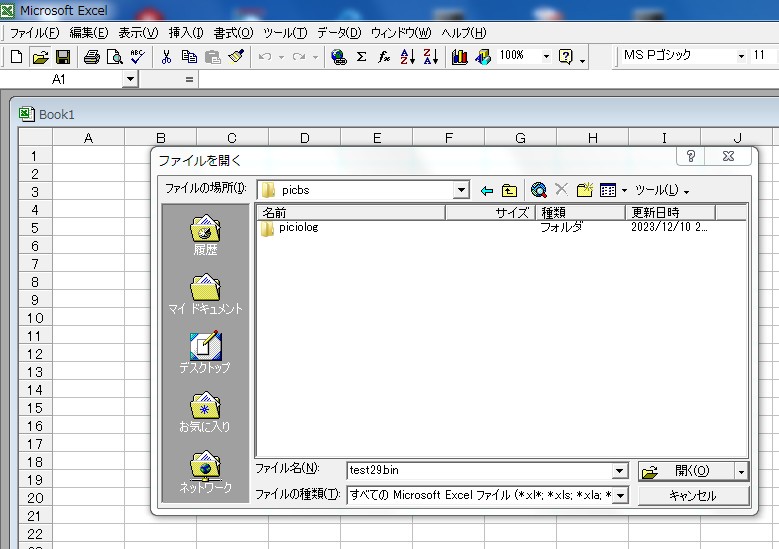This screenshot has width=779, height=549.
Task: Click the Format Painter brush icon
Action: tap(236, 57)
